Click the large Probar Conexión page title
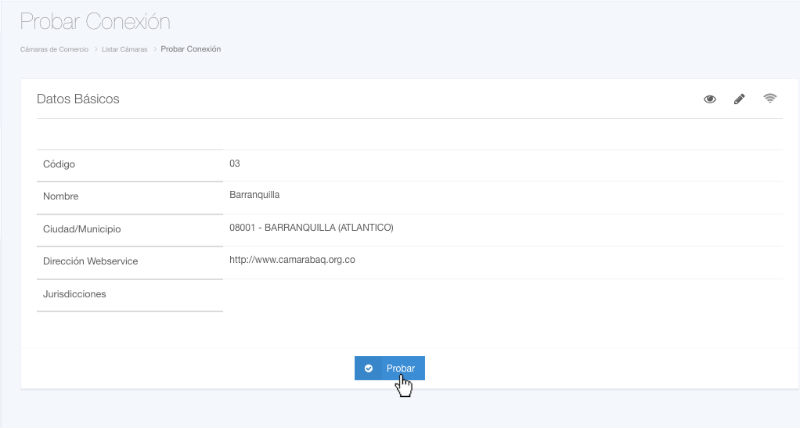 (95, 21)
